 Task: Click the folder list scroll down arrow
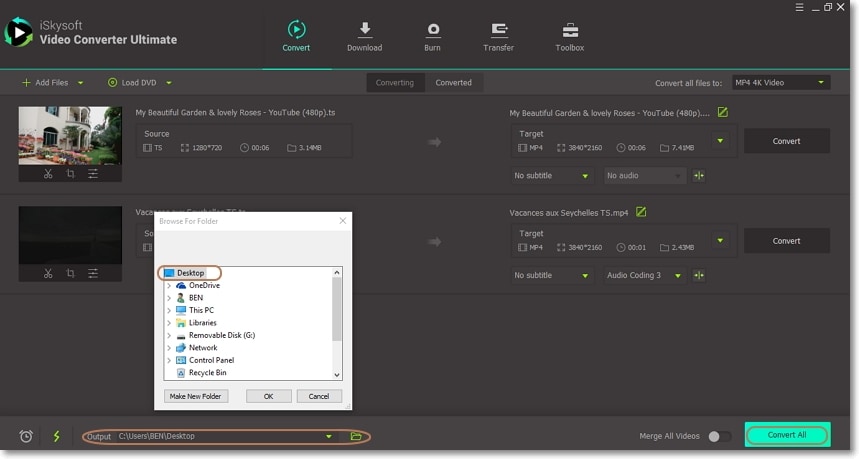pos(337,375)
